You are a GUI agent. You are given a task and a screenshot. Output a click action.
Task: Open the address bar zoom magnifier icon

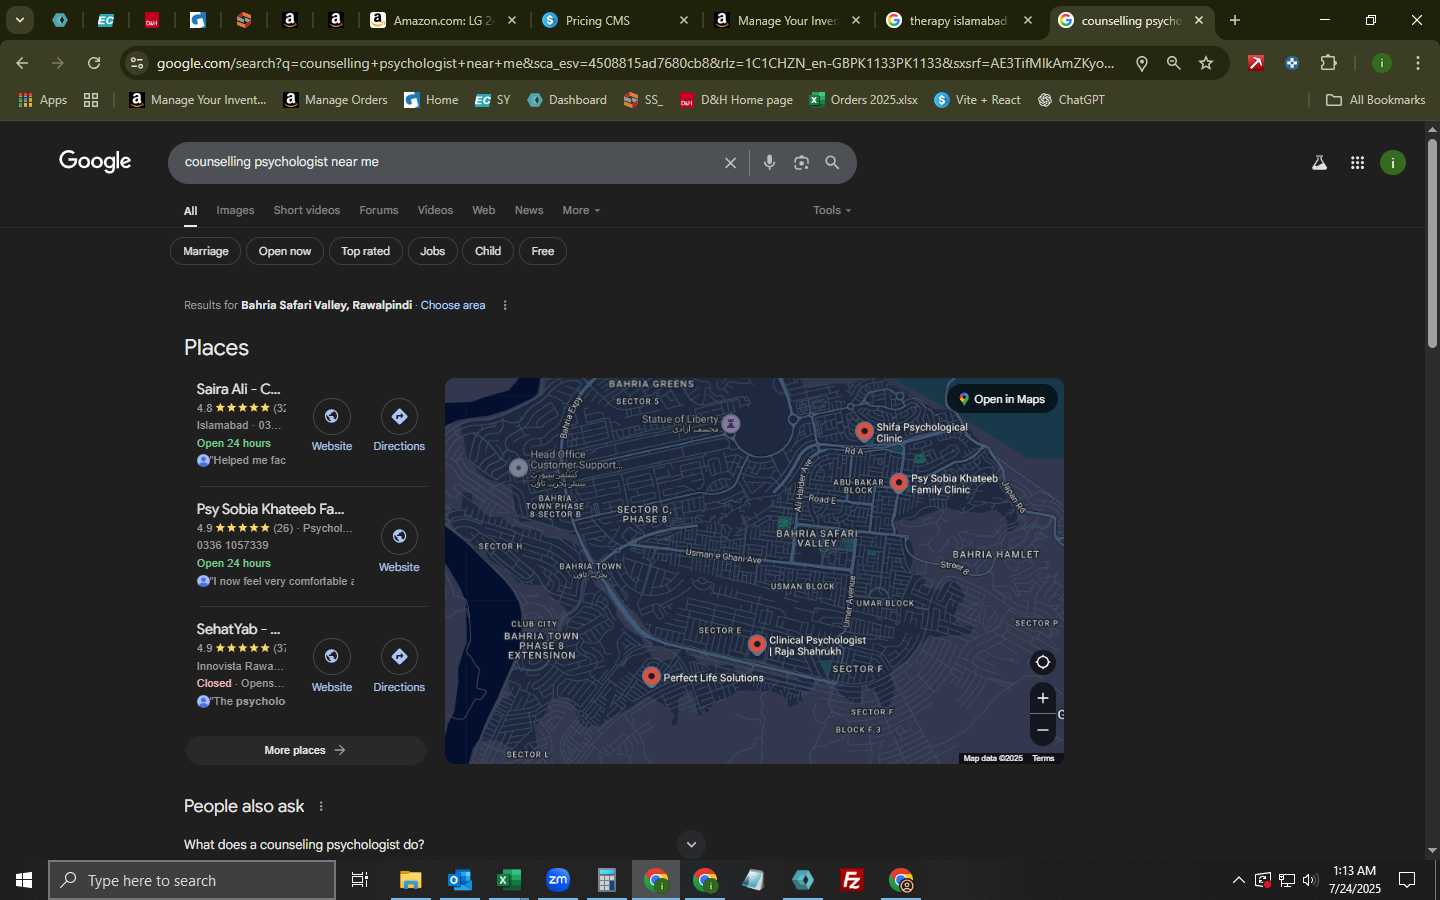[x=1173, y=63]
